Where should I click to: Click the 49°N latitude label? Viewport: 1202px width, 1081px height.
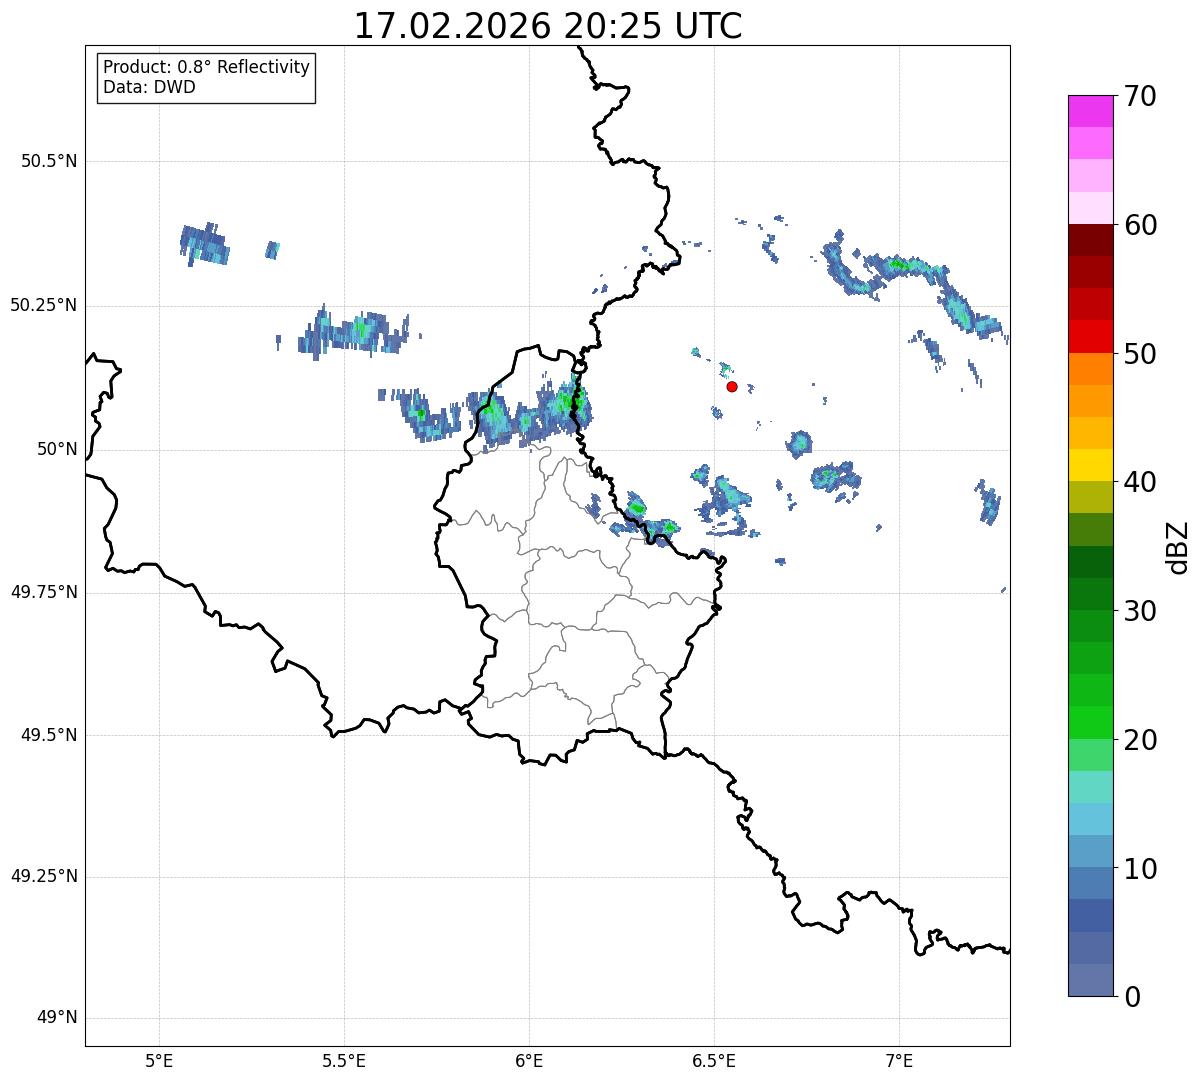[x=57, y=1018]
